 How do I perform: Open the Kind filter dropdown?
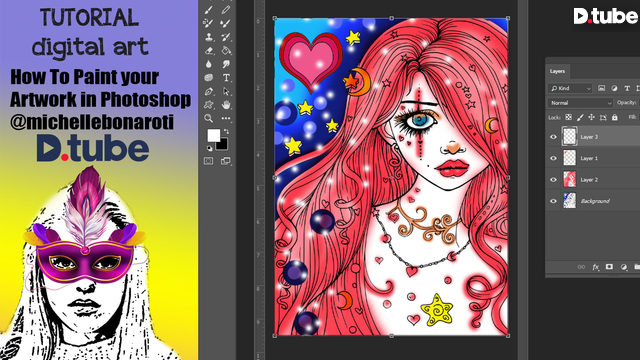pyautogui.click(x=570, y=88)
